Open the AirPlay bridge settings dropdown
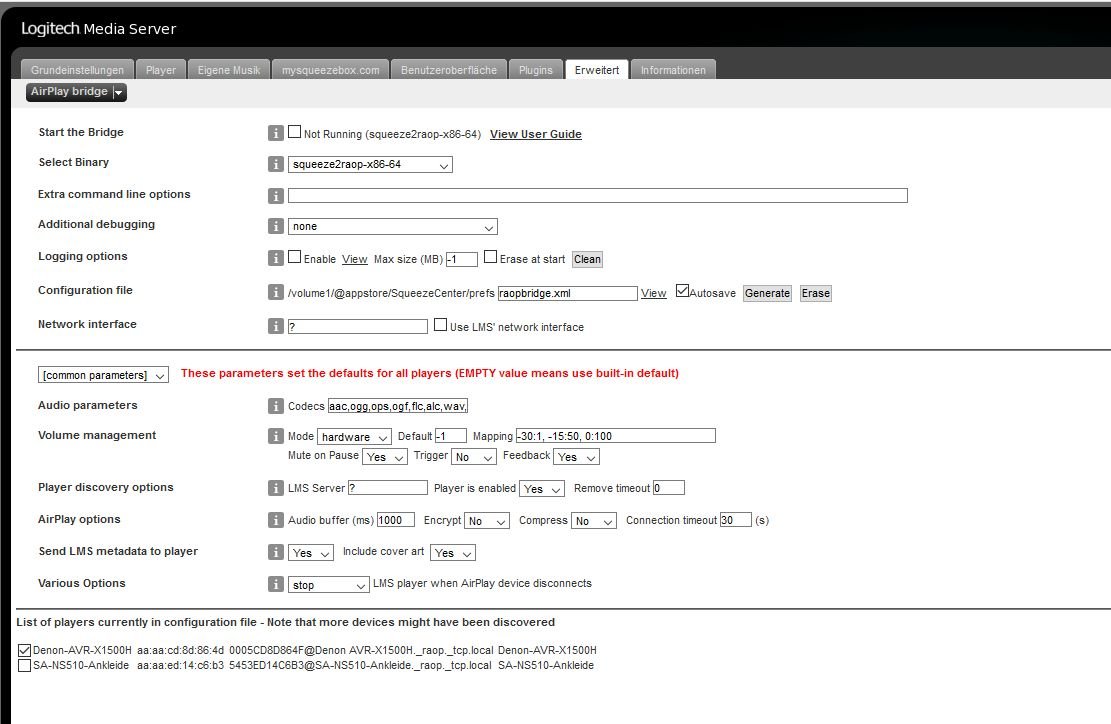Image resolution: width=1111 pixels, height=724 pixels. [76, 92]
